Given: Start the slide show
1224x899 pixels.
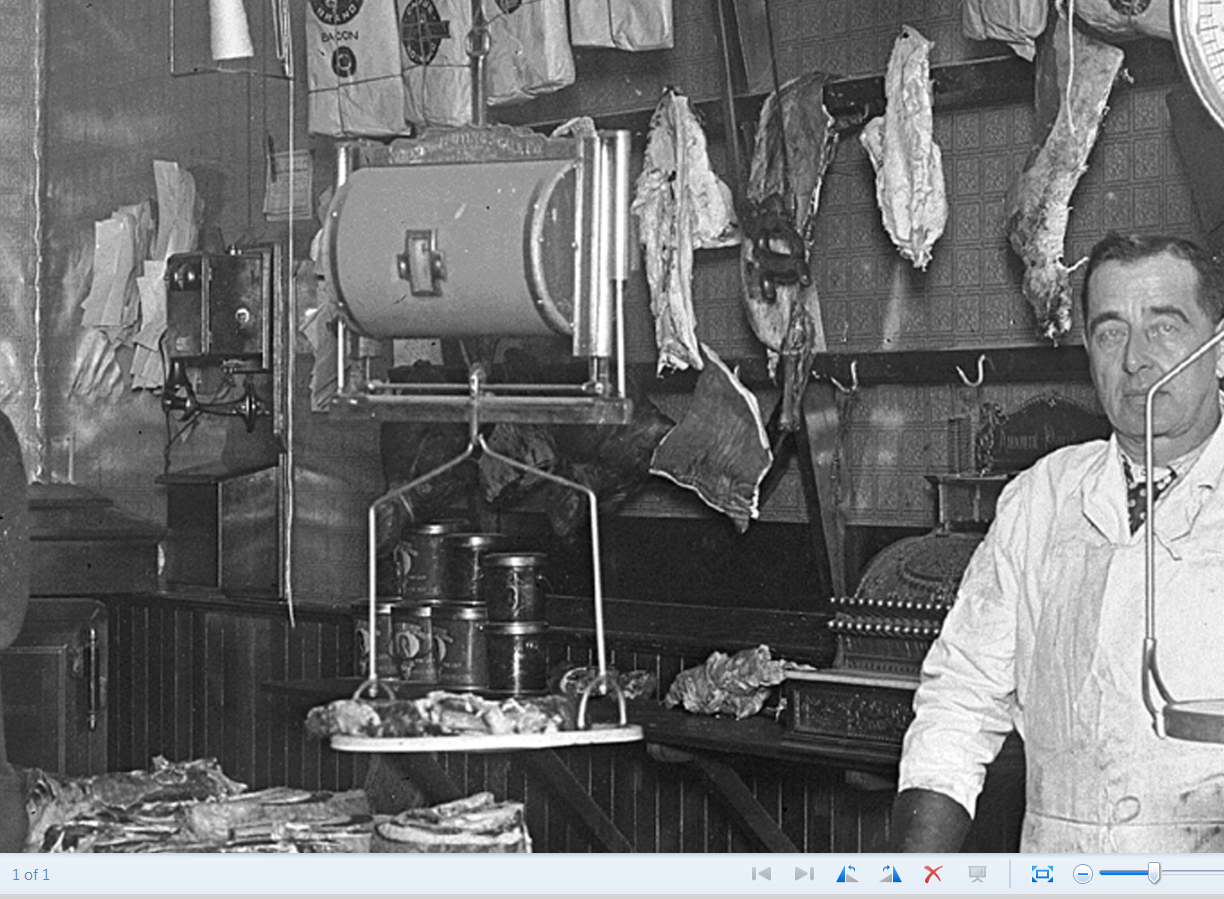Looking at the screenshot, I should pyautogui.click(x=978, y=874).
